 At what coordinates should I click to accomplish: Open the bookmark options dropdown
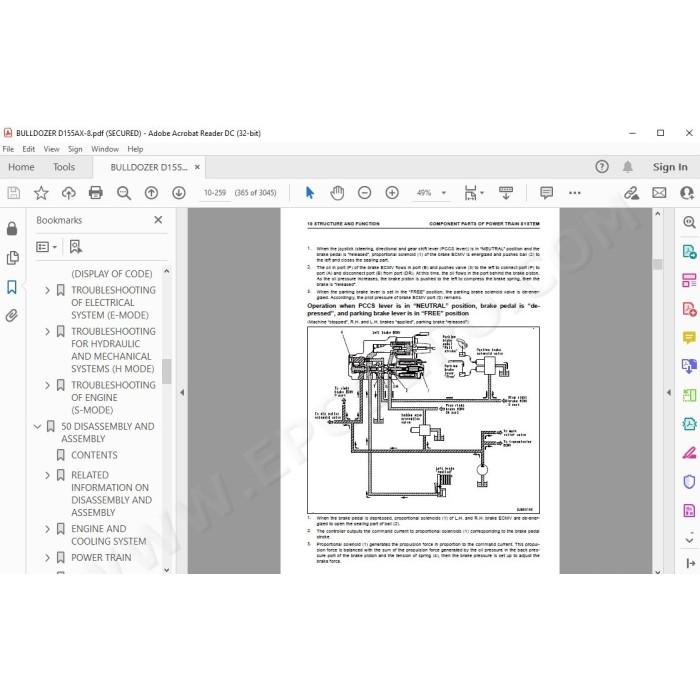[x=46, y=247]
